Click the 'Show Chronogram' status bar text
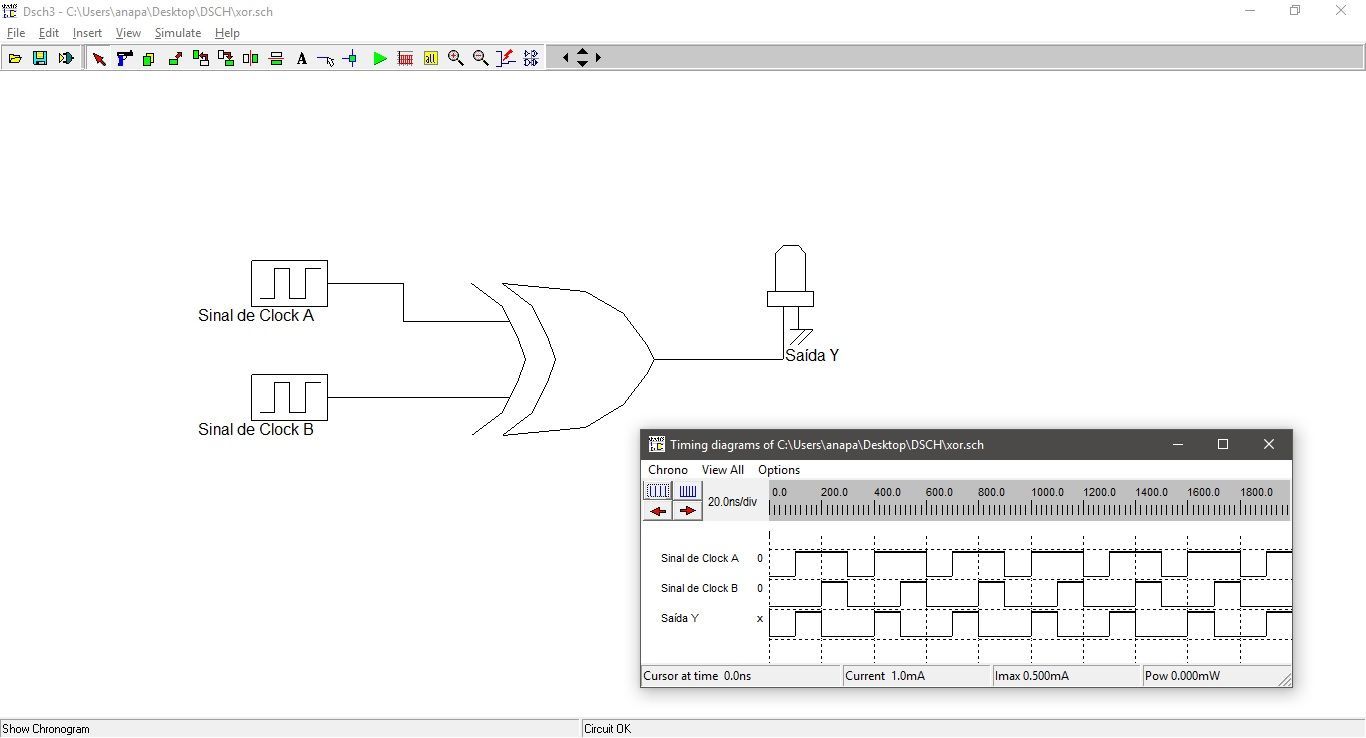 (x=46, y=729)
